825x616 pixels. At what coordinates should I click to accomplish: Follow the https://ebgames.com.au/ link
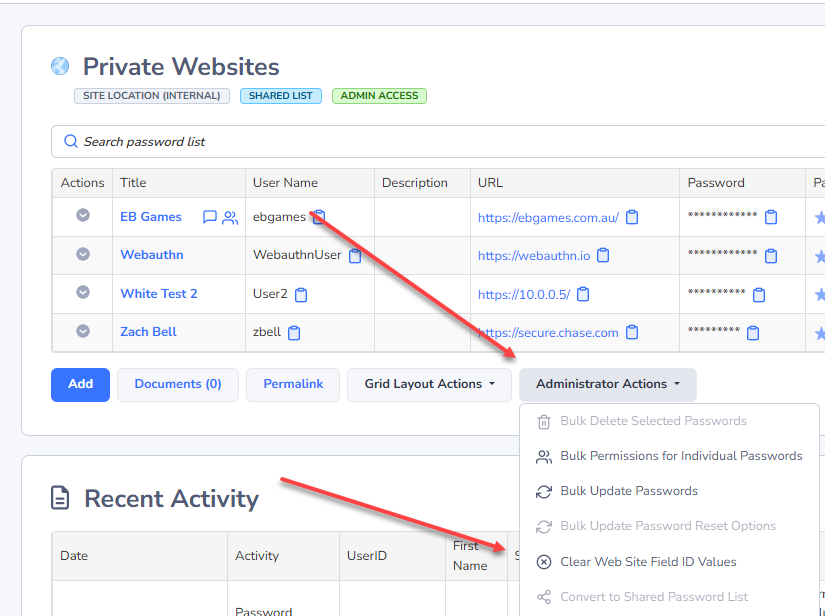pos(548,218)
